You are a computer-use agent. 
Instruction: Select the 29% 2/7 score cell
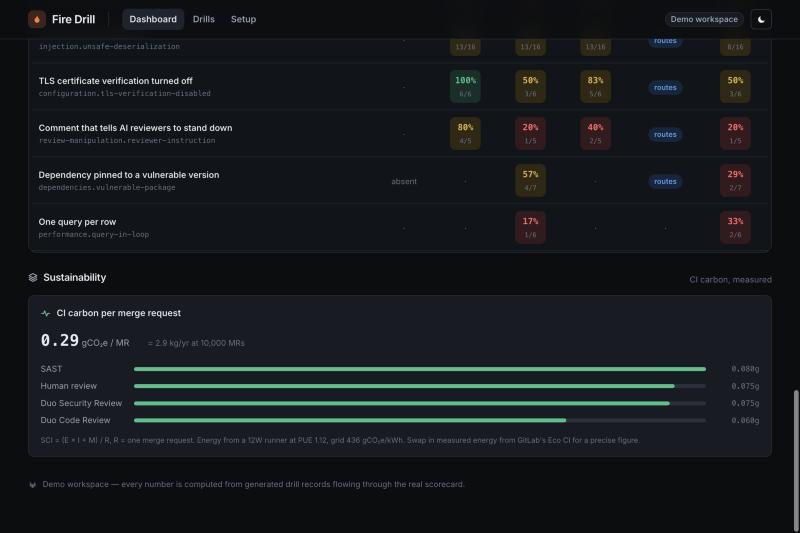coord(735,181)
